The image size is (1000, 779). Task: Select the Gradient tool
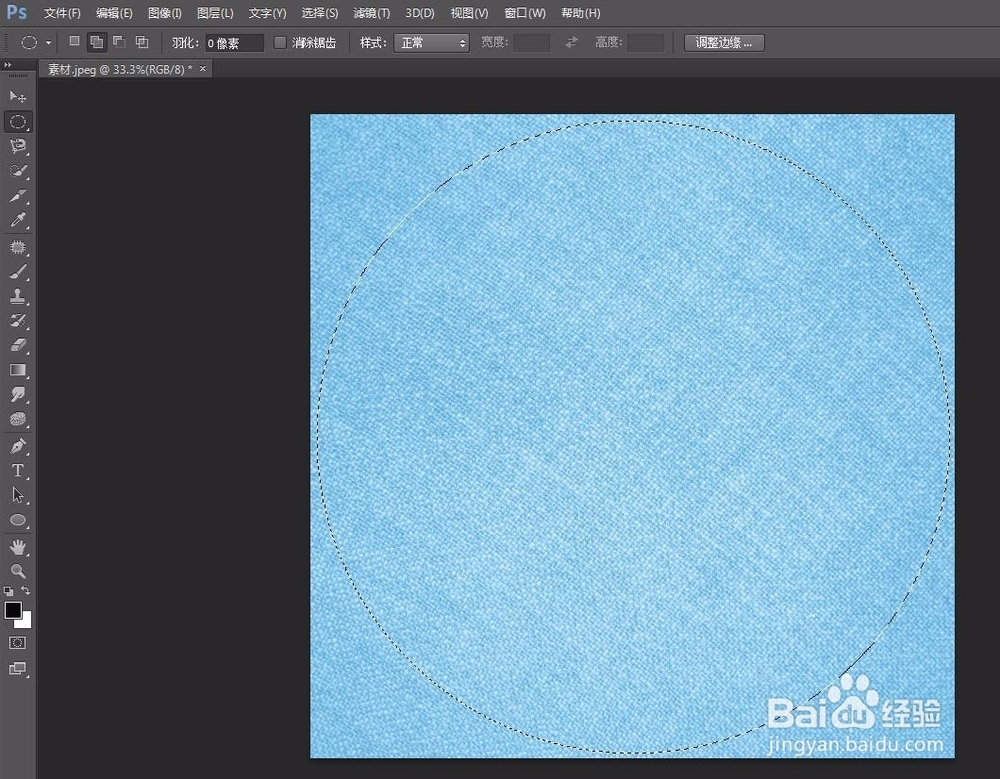click(x=18, y=370)
